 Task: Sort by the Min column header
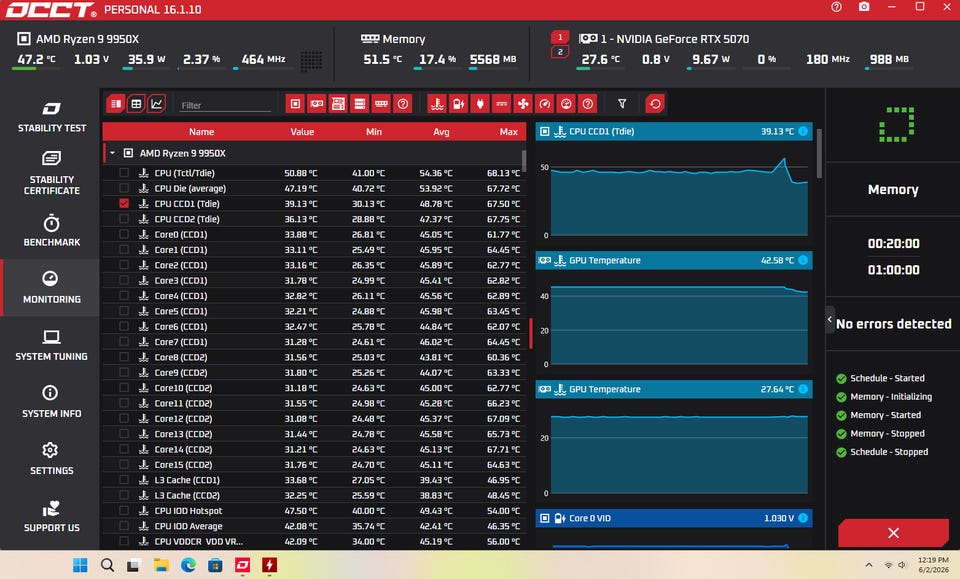coord(373,132)
